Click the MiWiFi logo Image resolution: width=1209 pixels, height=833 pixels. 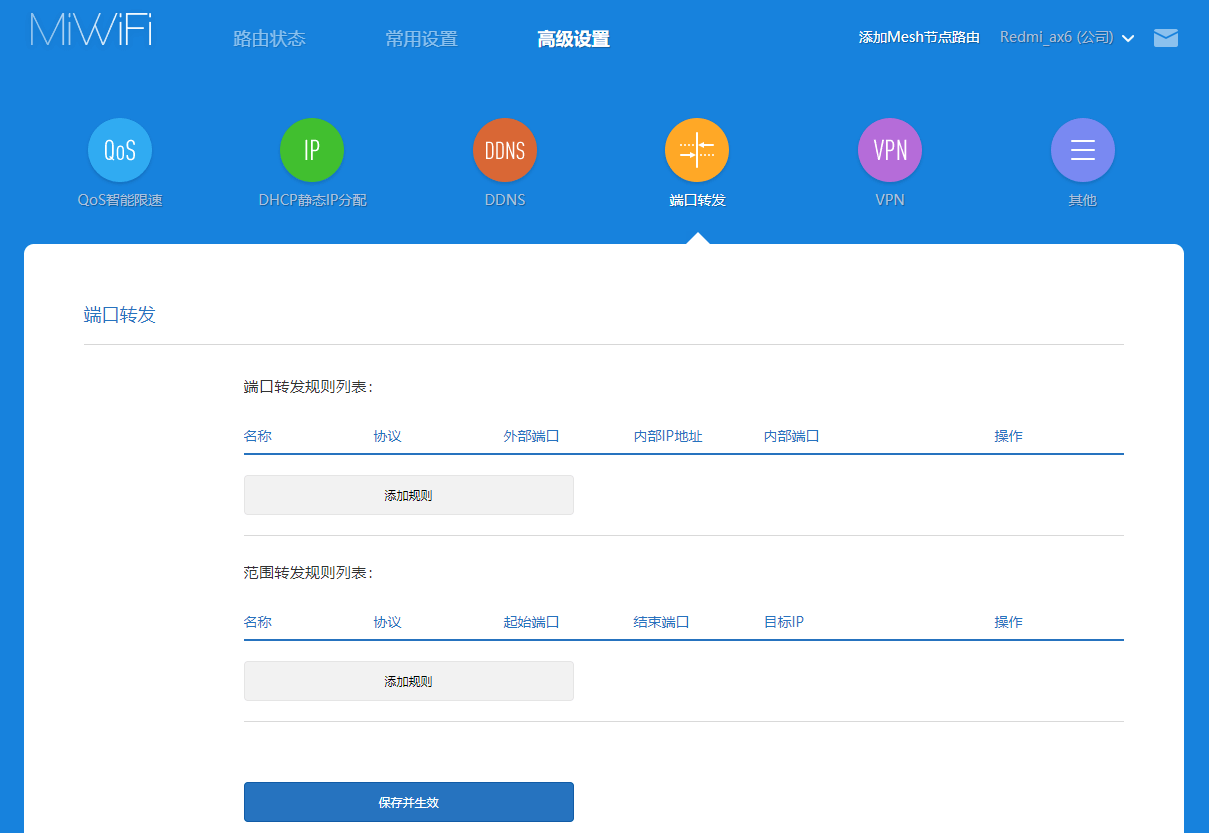90,30
